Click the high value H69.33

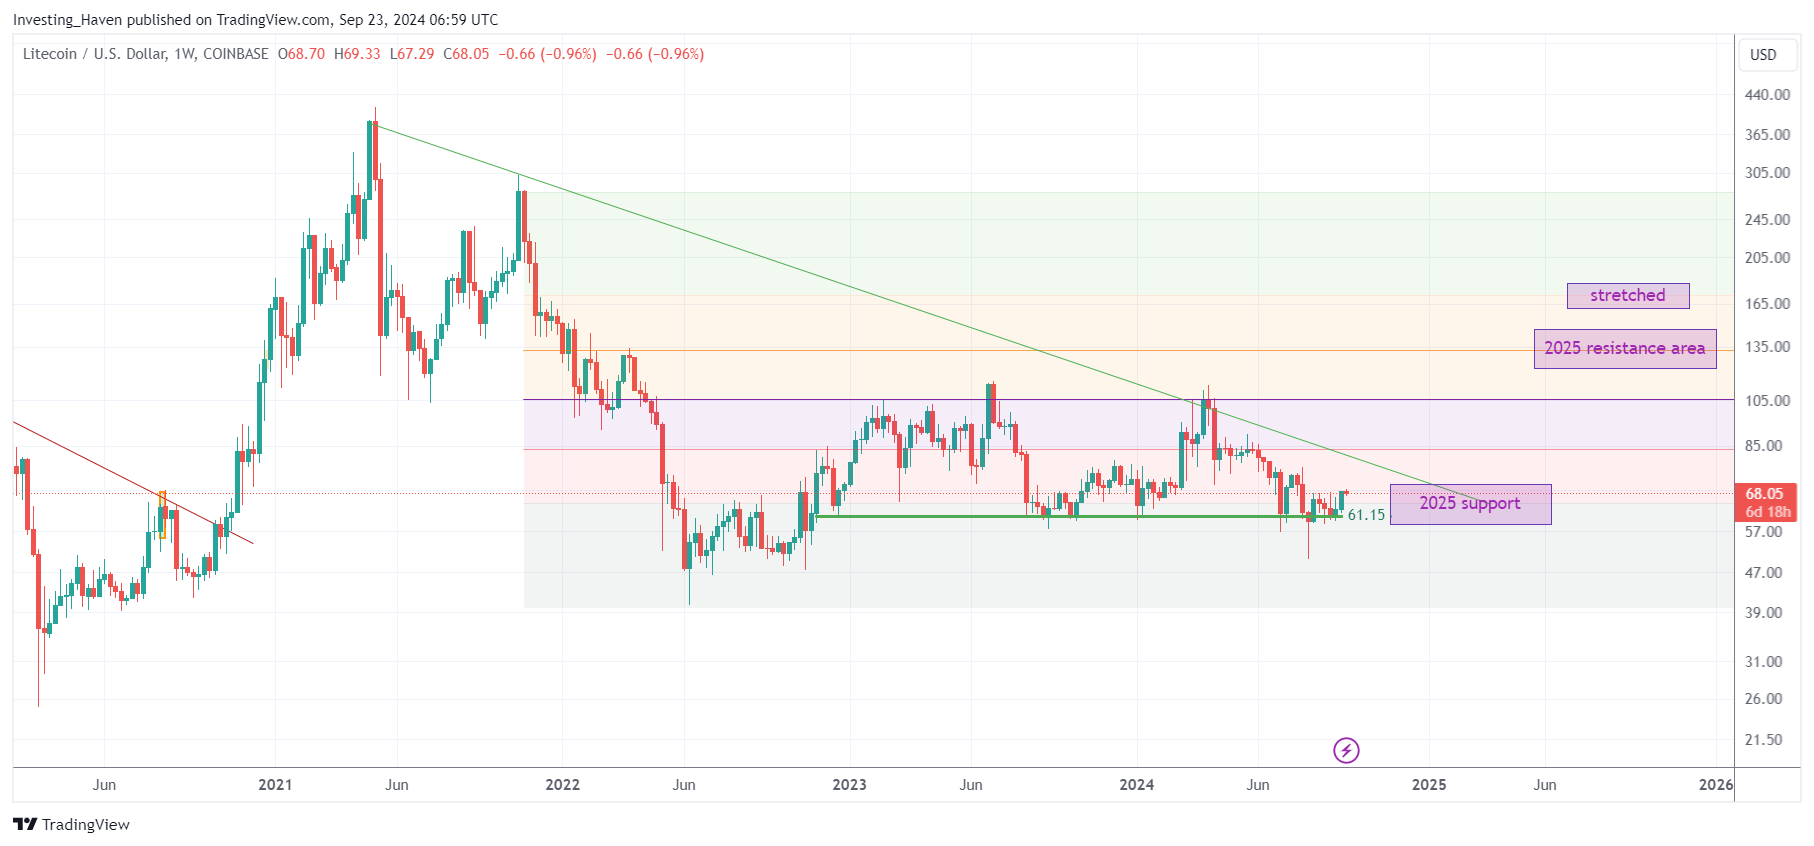[x=357, y=54]
